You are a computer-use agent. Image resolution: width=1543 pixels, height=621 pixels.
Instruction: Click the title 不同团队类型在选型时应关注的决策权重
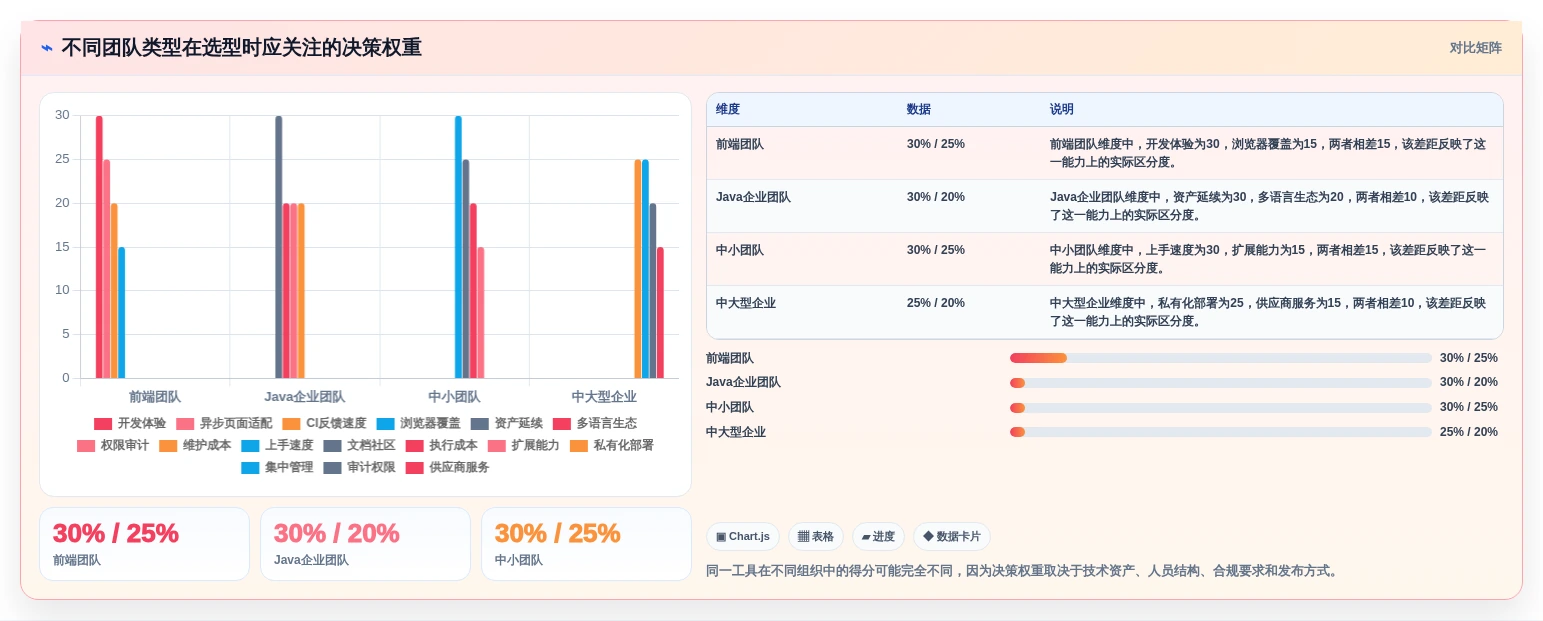241,47
